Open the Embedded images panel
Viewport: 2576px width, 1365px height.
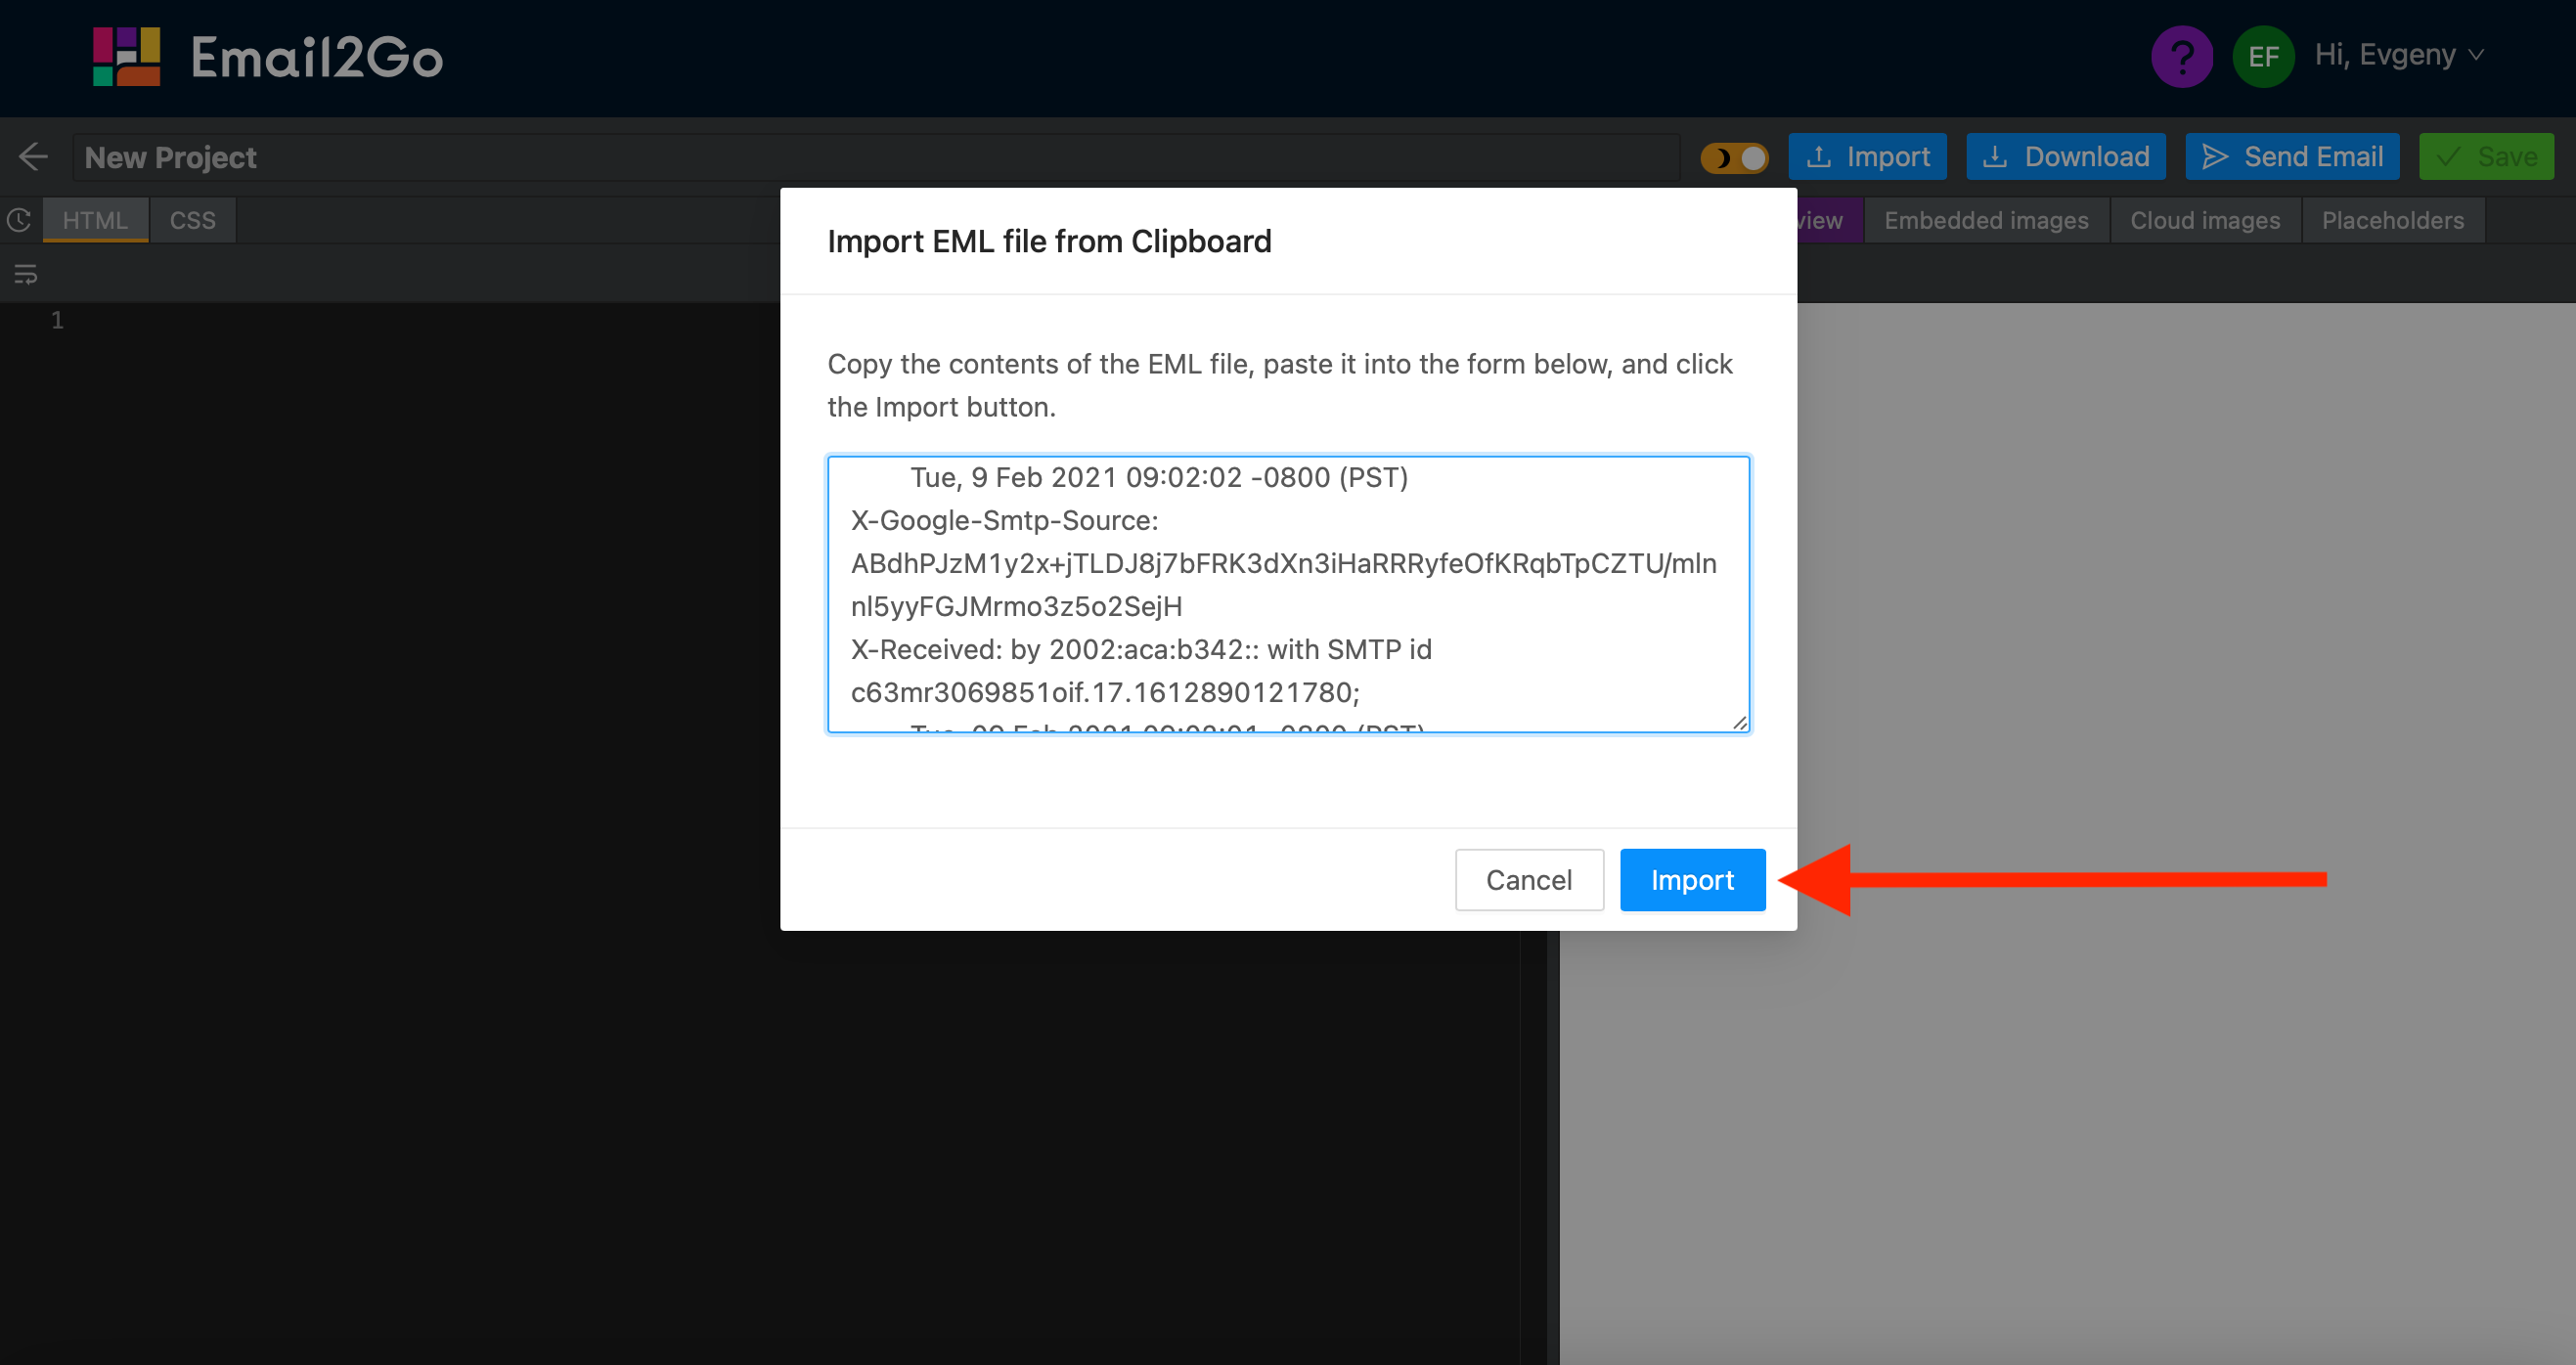point(1985,218)
